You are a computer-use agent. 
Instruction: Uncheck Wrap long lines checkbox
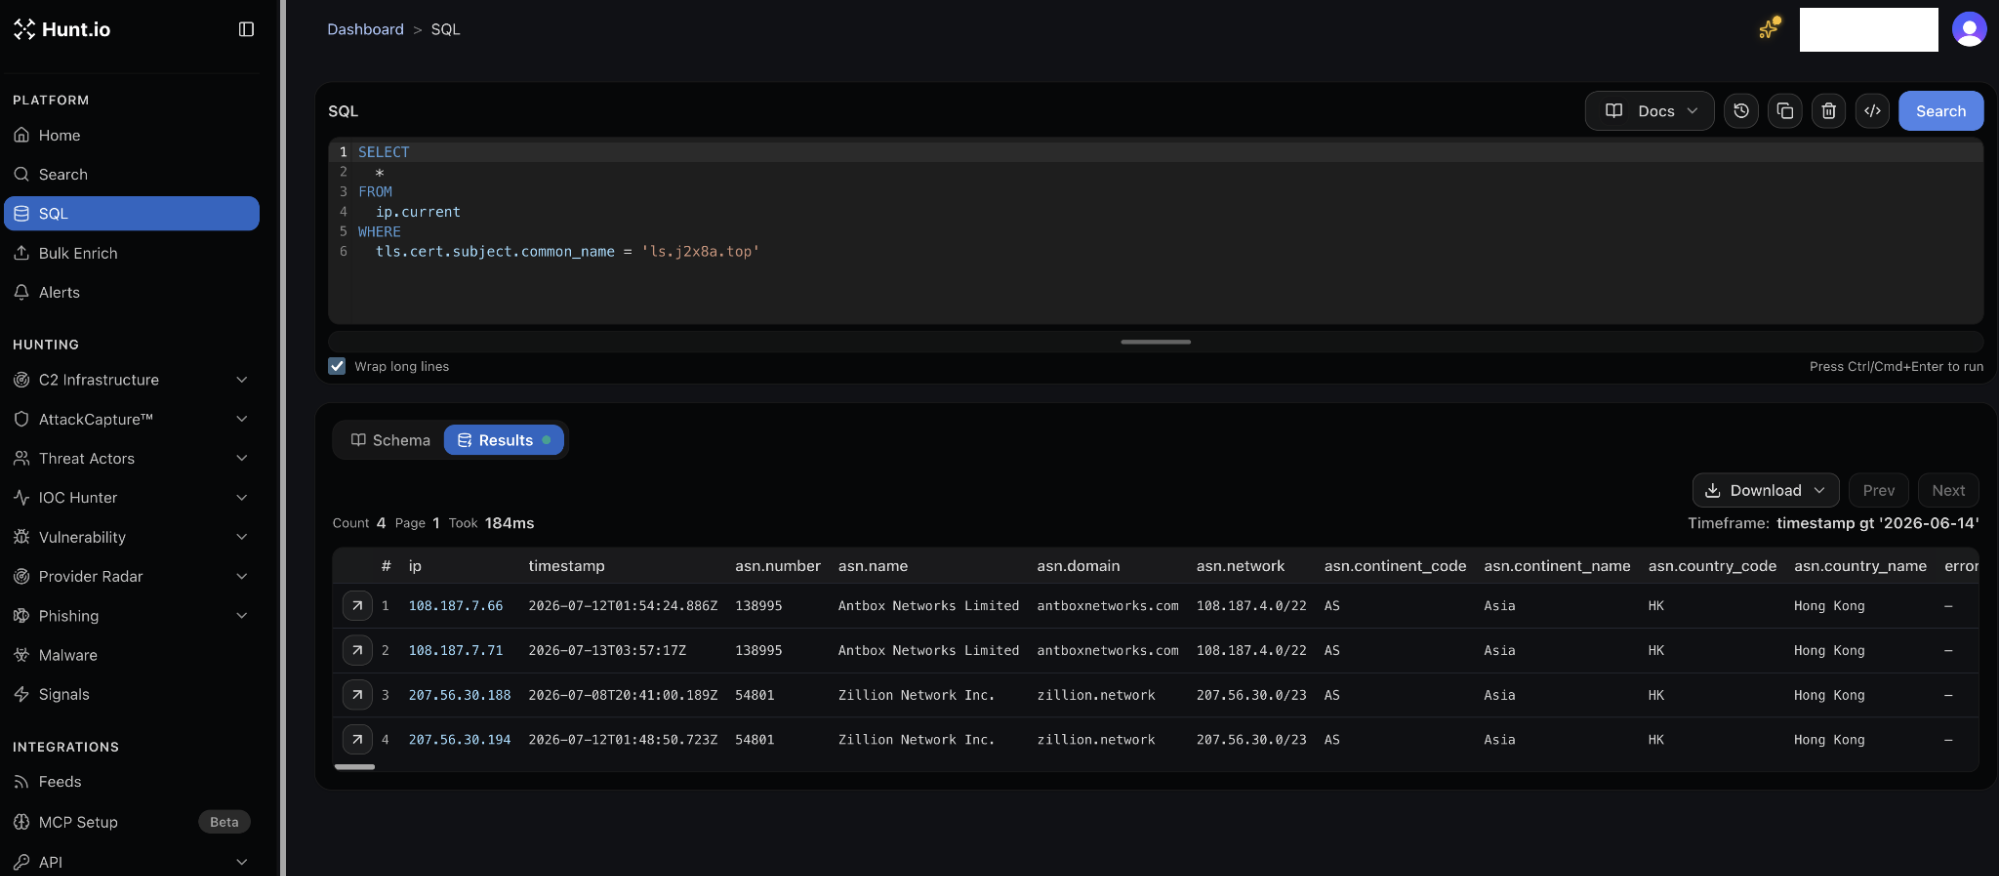pos(337,366)
